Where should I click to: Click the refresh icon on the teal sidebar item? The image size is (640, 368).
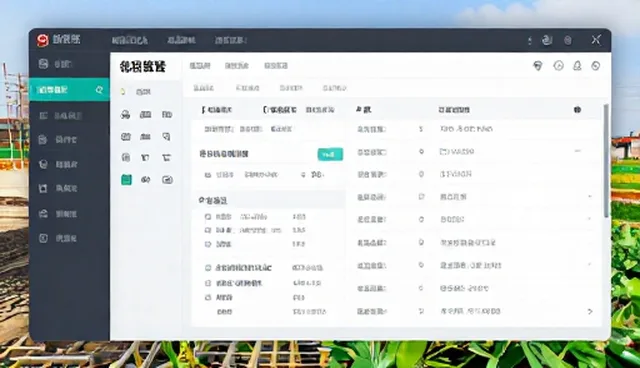coord(99,89)
